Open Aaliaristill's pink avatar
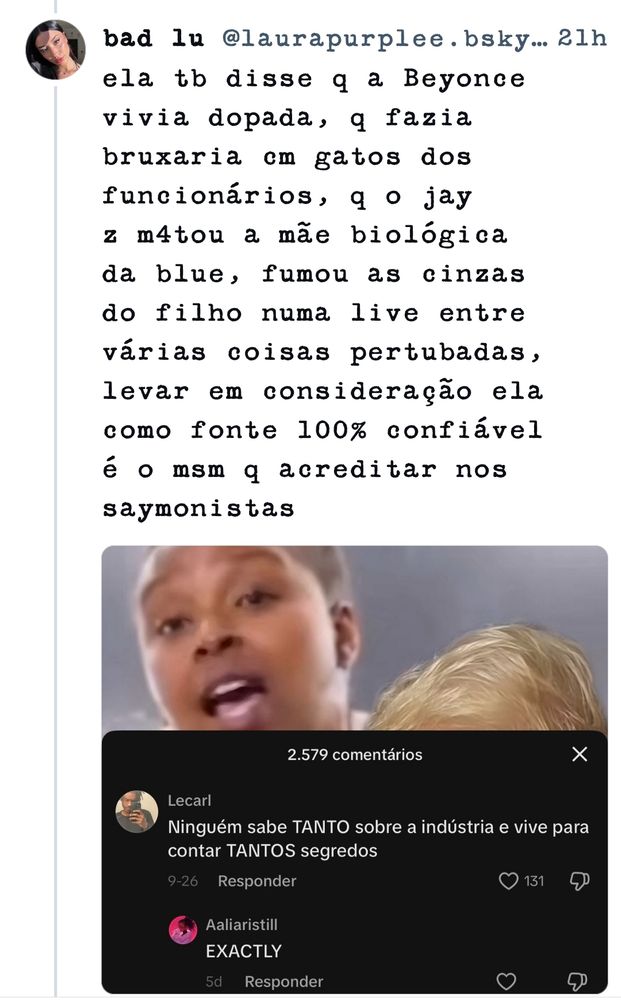The image size is (621, 1000). (183, 930)
